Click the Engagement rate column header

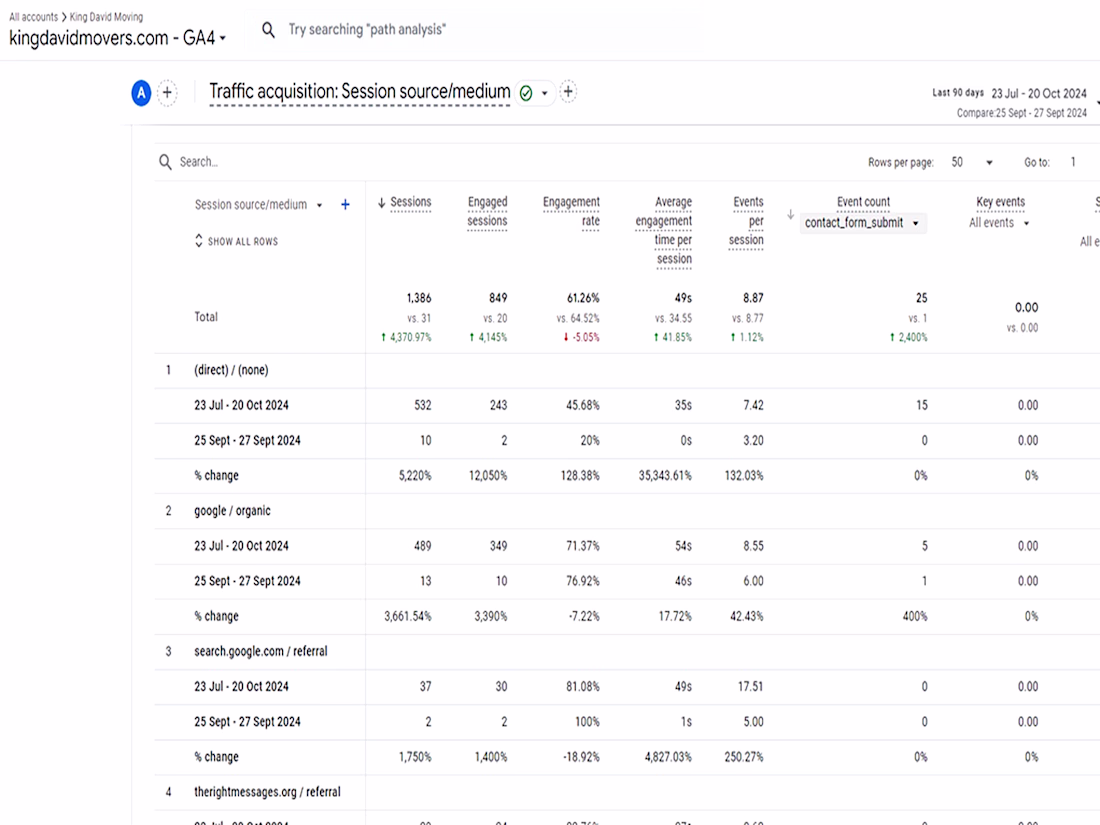(x=571, y=211)
